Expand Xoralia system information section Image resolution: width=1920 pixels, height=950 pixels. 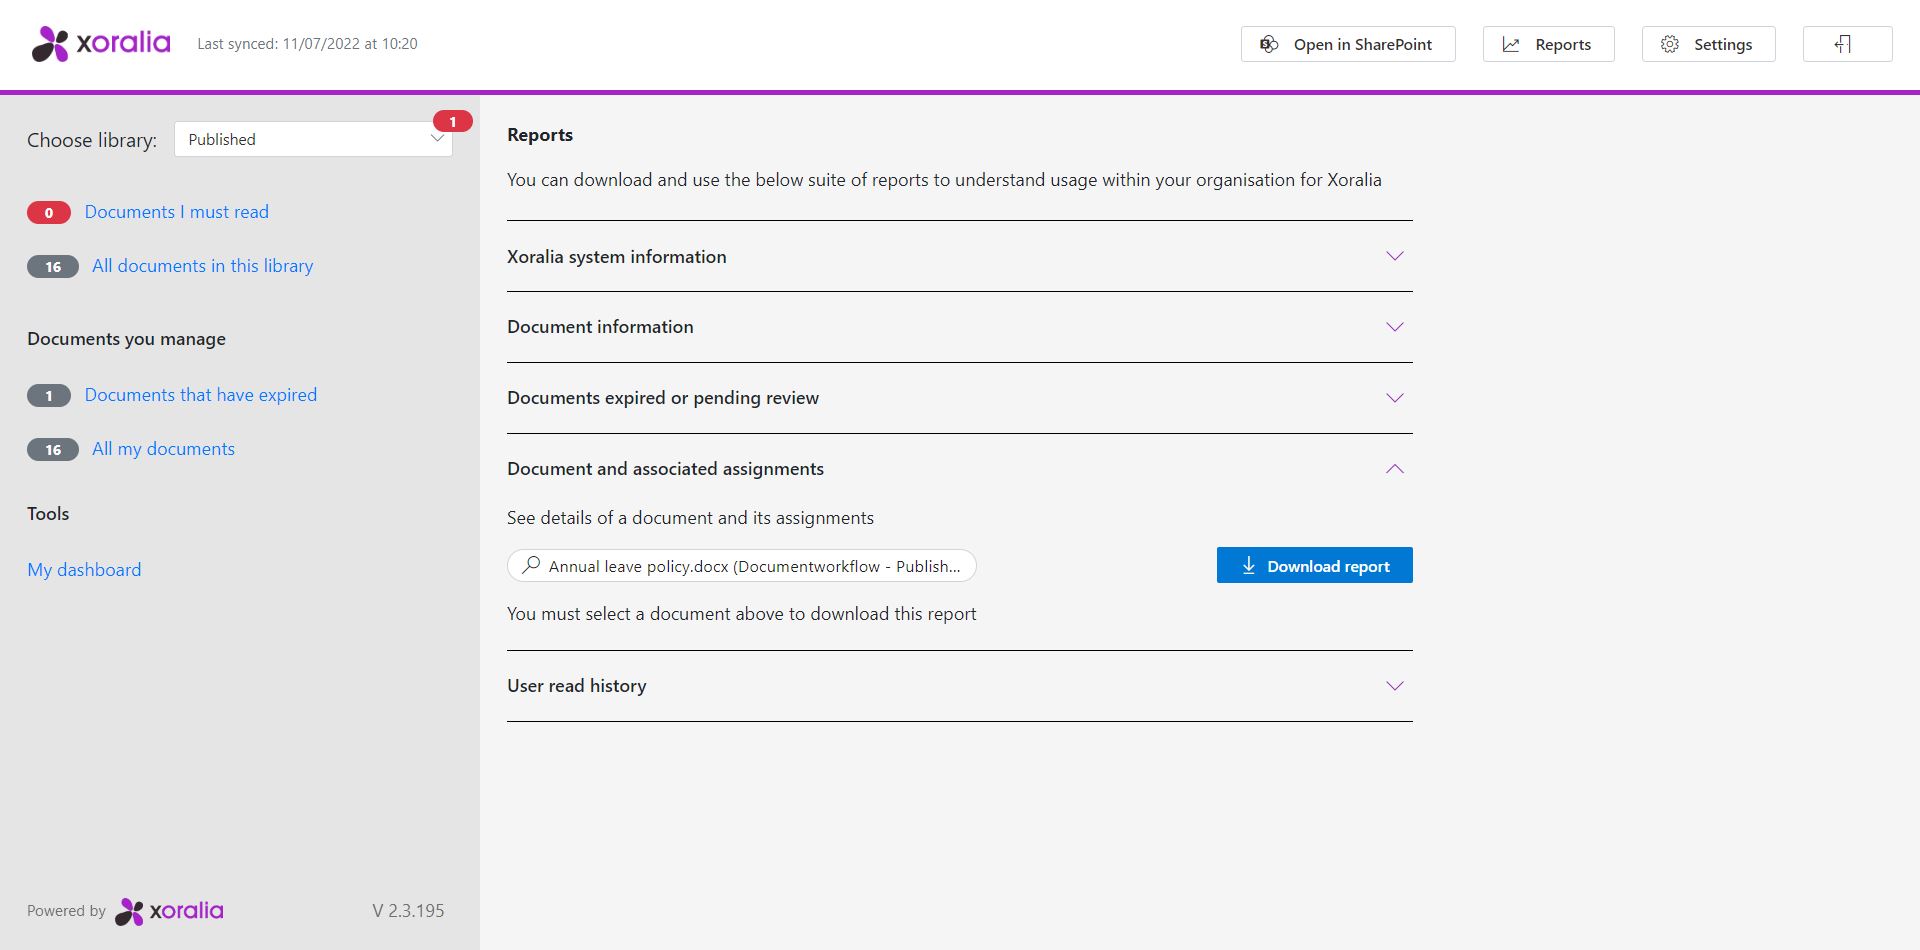[x=959, y=256]
